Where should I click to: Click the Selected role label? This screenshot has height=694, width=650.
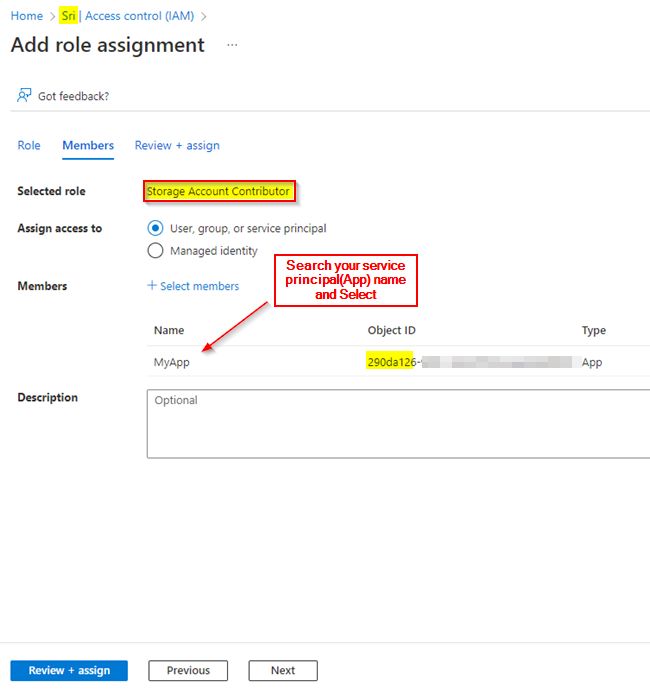click(x=51, y=191)
